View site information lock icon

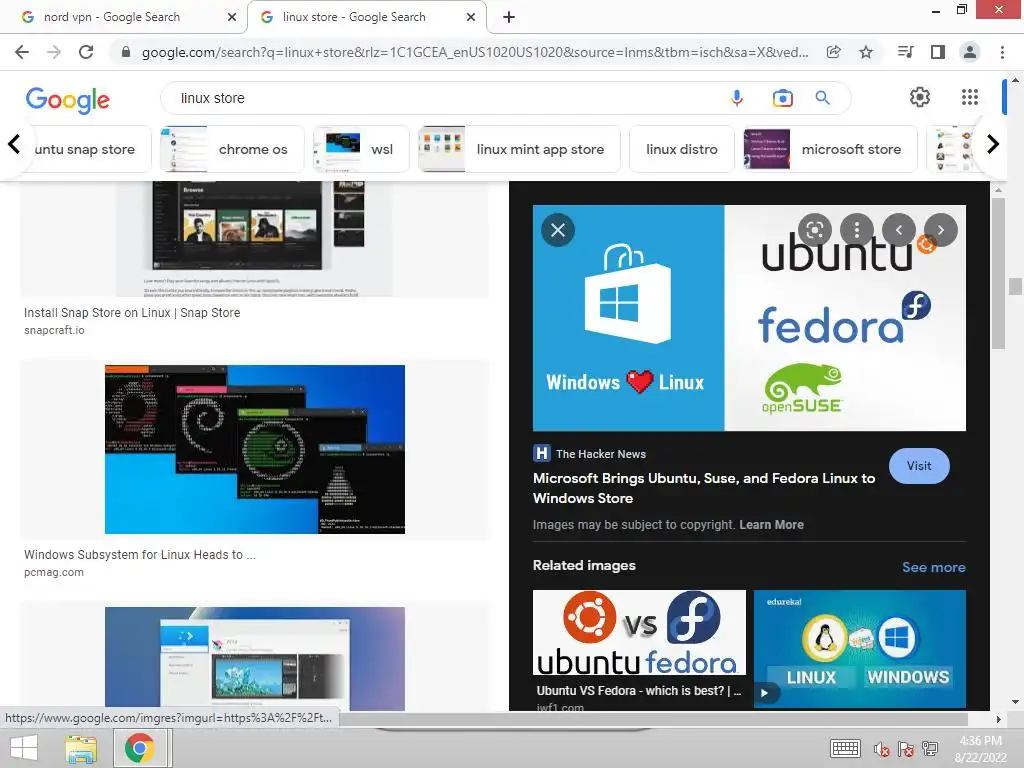[126, 52]
